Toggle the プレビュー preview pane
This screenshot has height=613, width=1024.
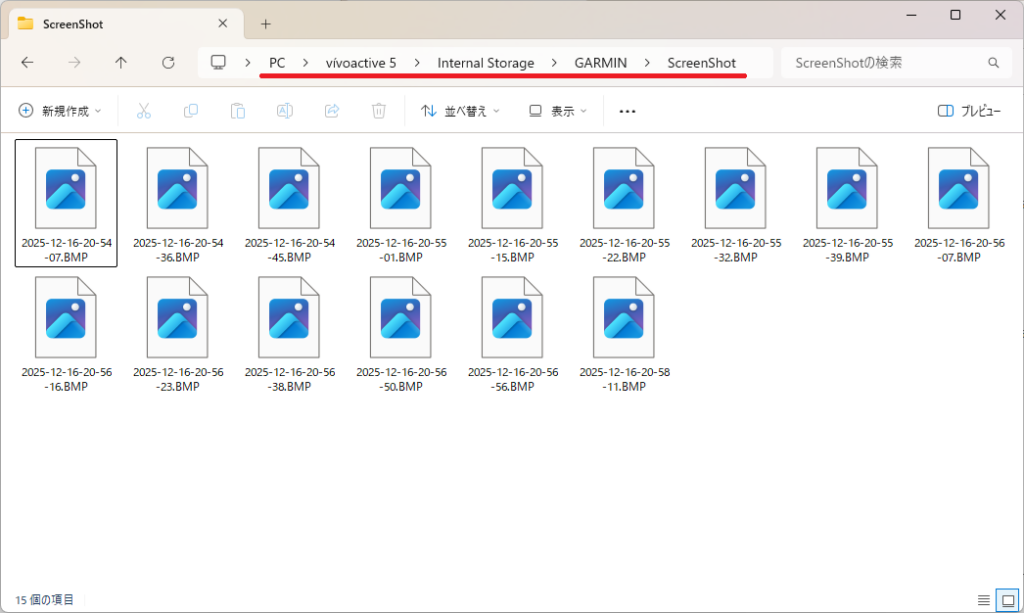969,111
